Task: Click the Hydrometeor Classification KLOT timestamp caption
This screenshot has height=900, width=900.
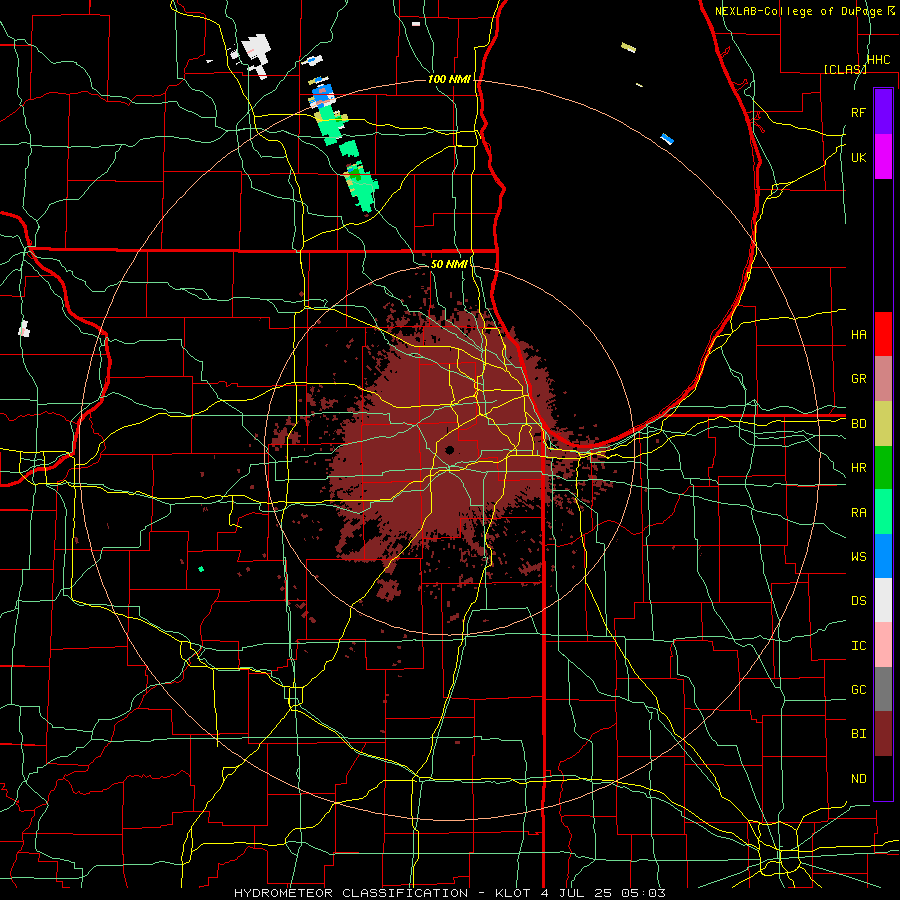Action: 450,893
